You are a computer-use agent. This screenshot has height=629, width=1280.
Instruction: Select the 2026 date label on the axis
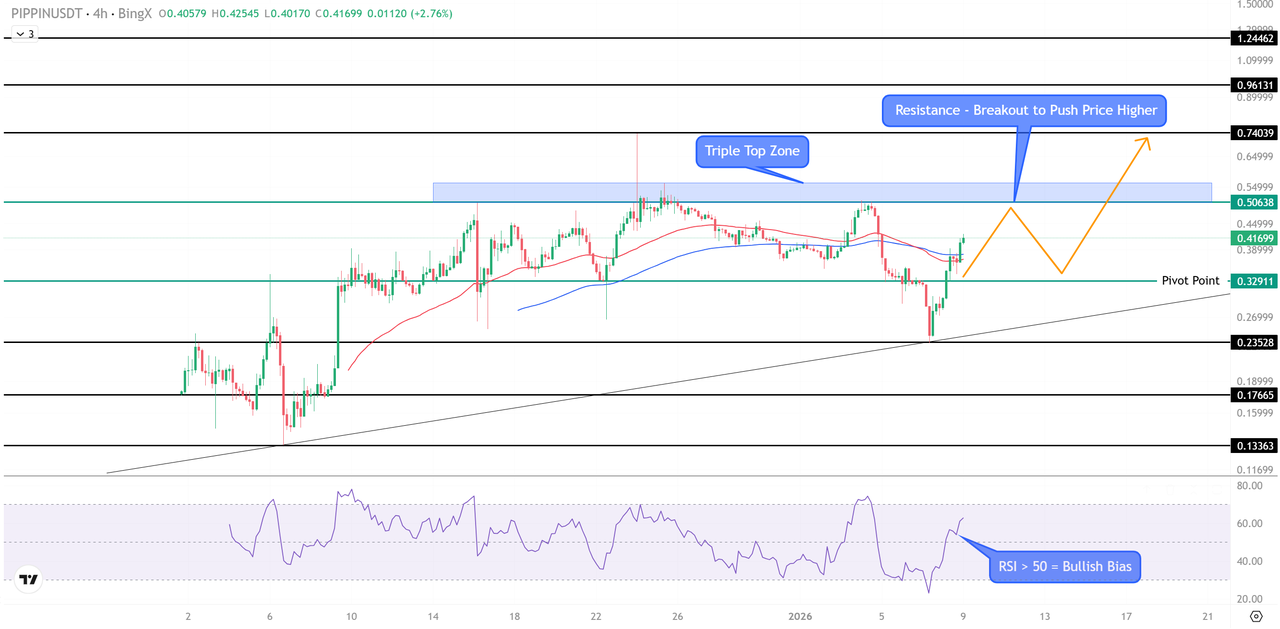800,617
